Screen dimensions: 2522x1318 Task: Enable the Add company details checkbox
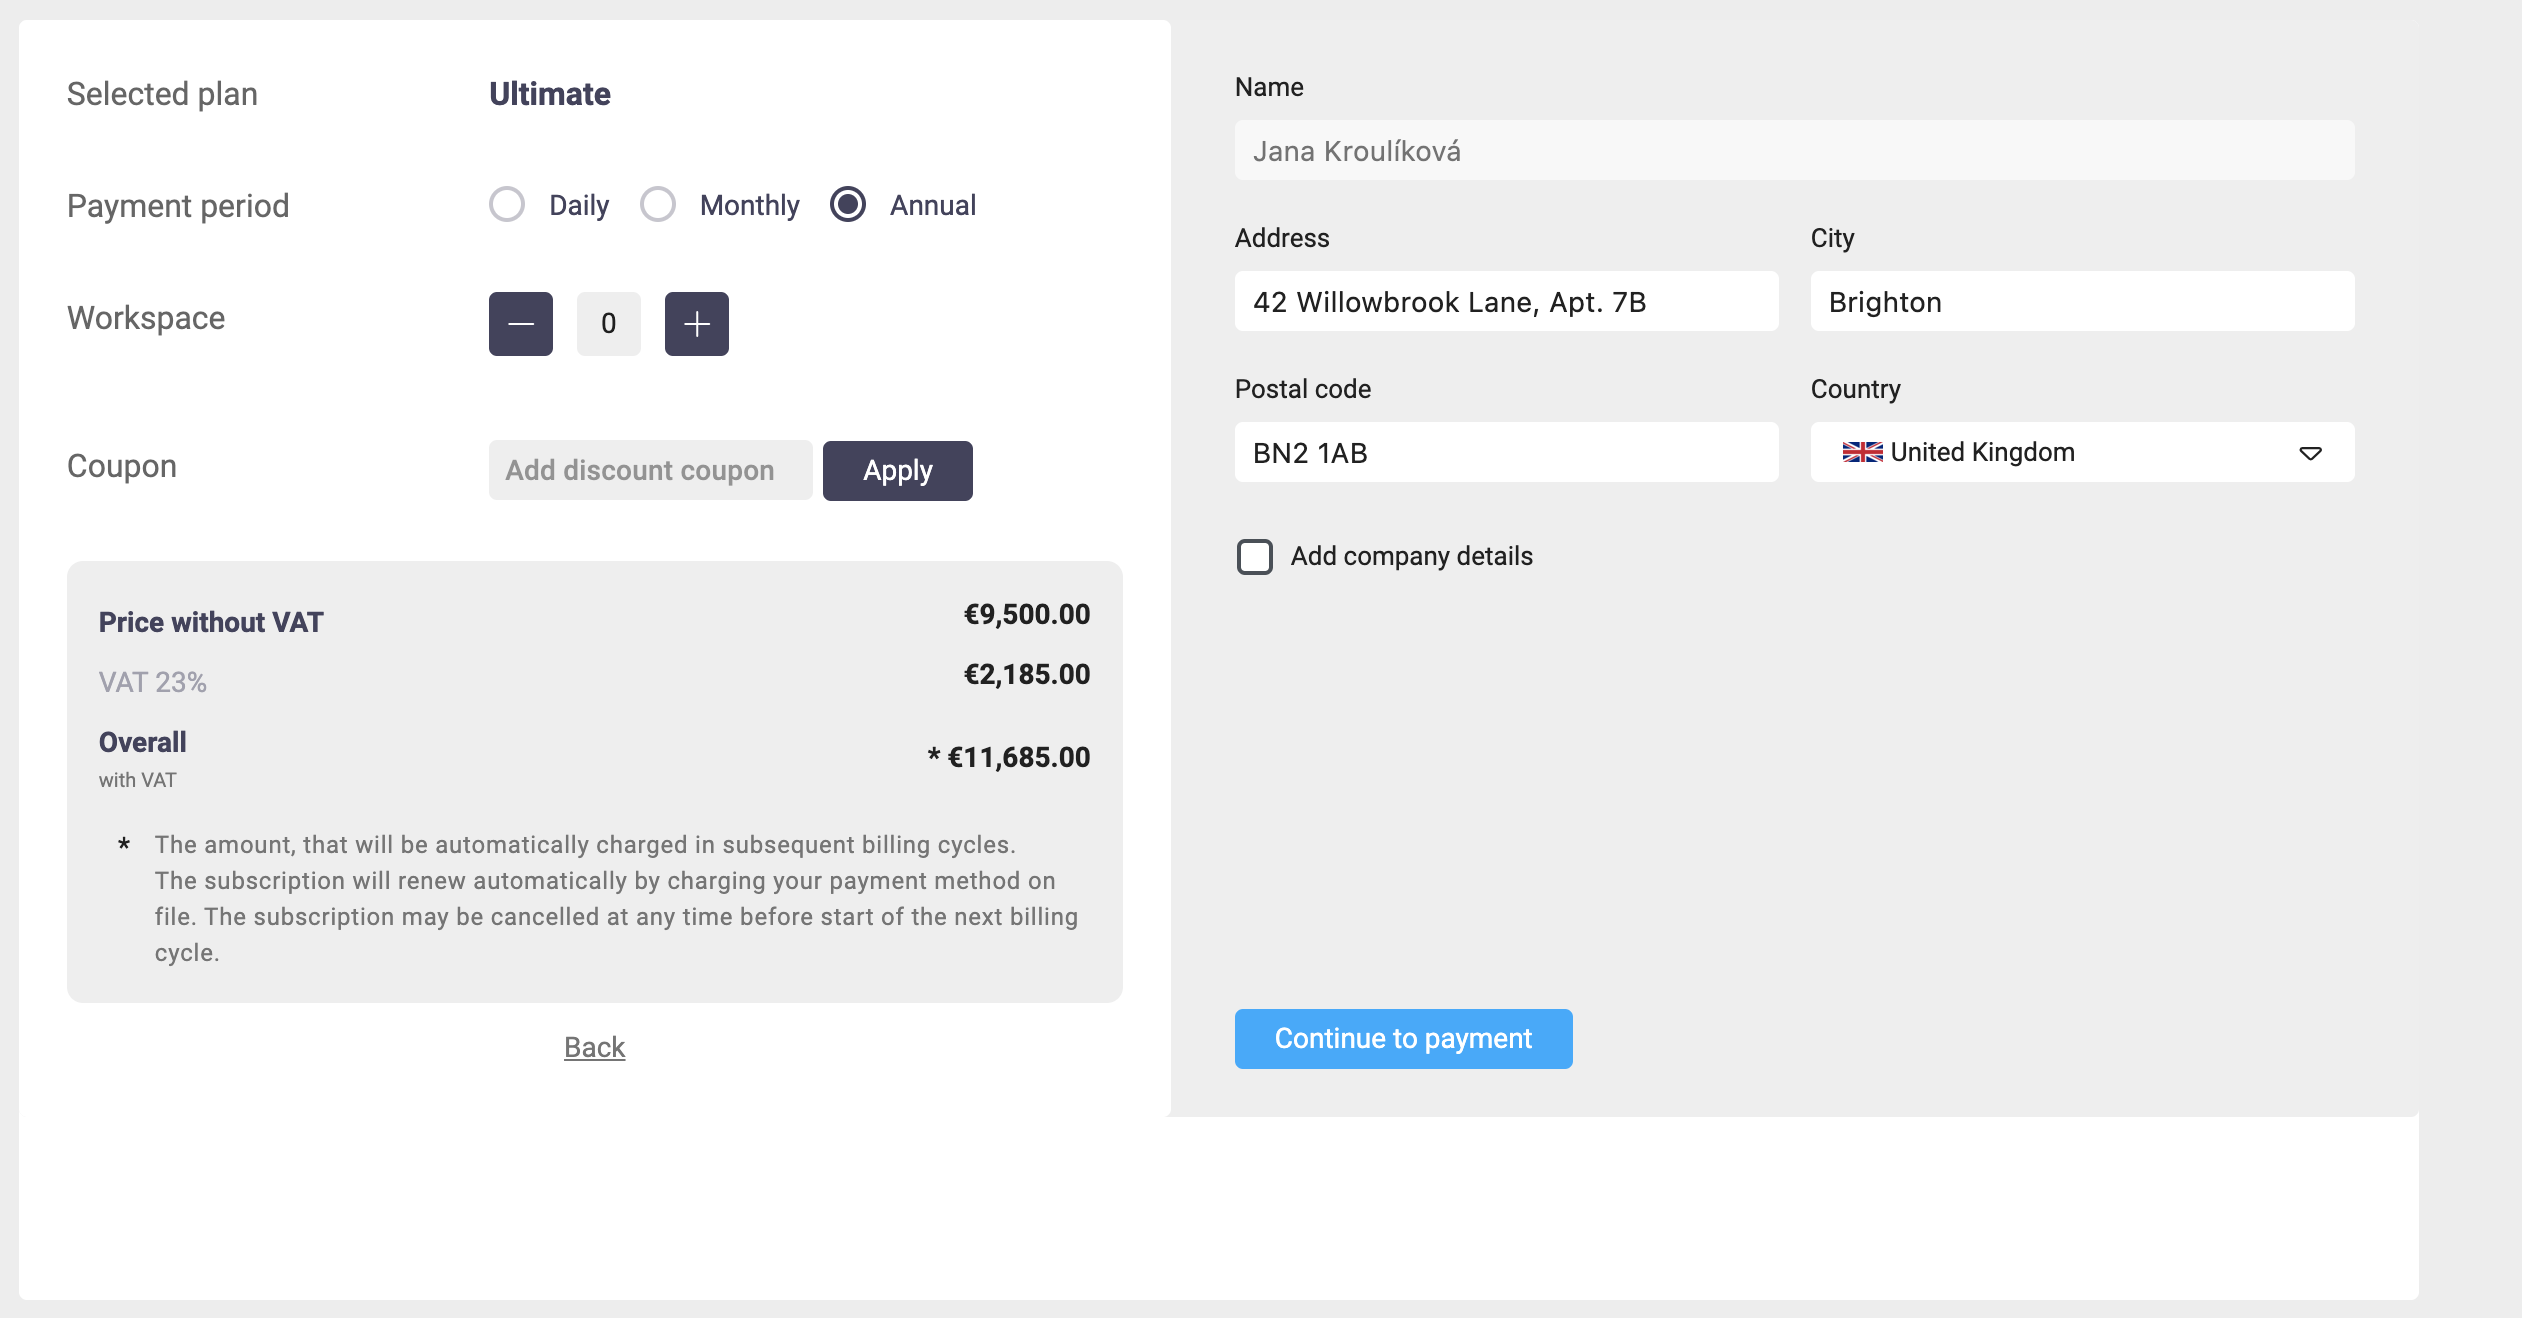pyautogui.click(x=1255, y=557)
